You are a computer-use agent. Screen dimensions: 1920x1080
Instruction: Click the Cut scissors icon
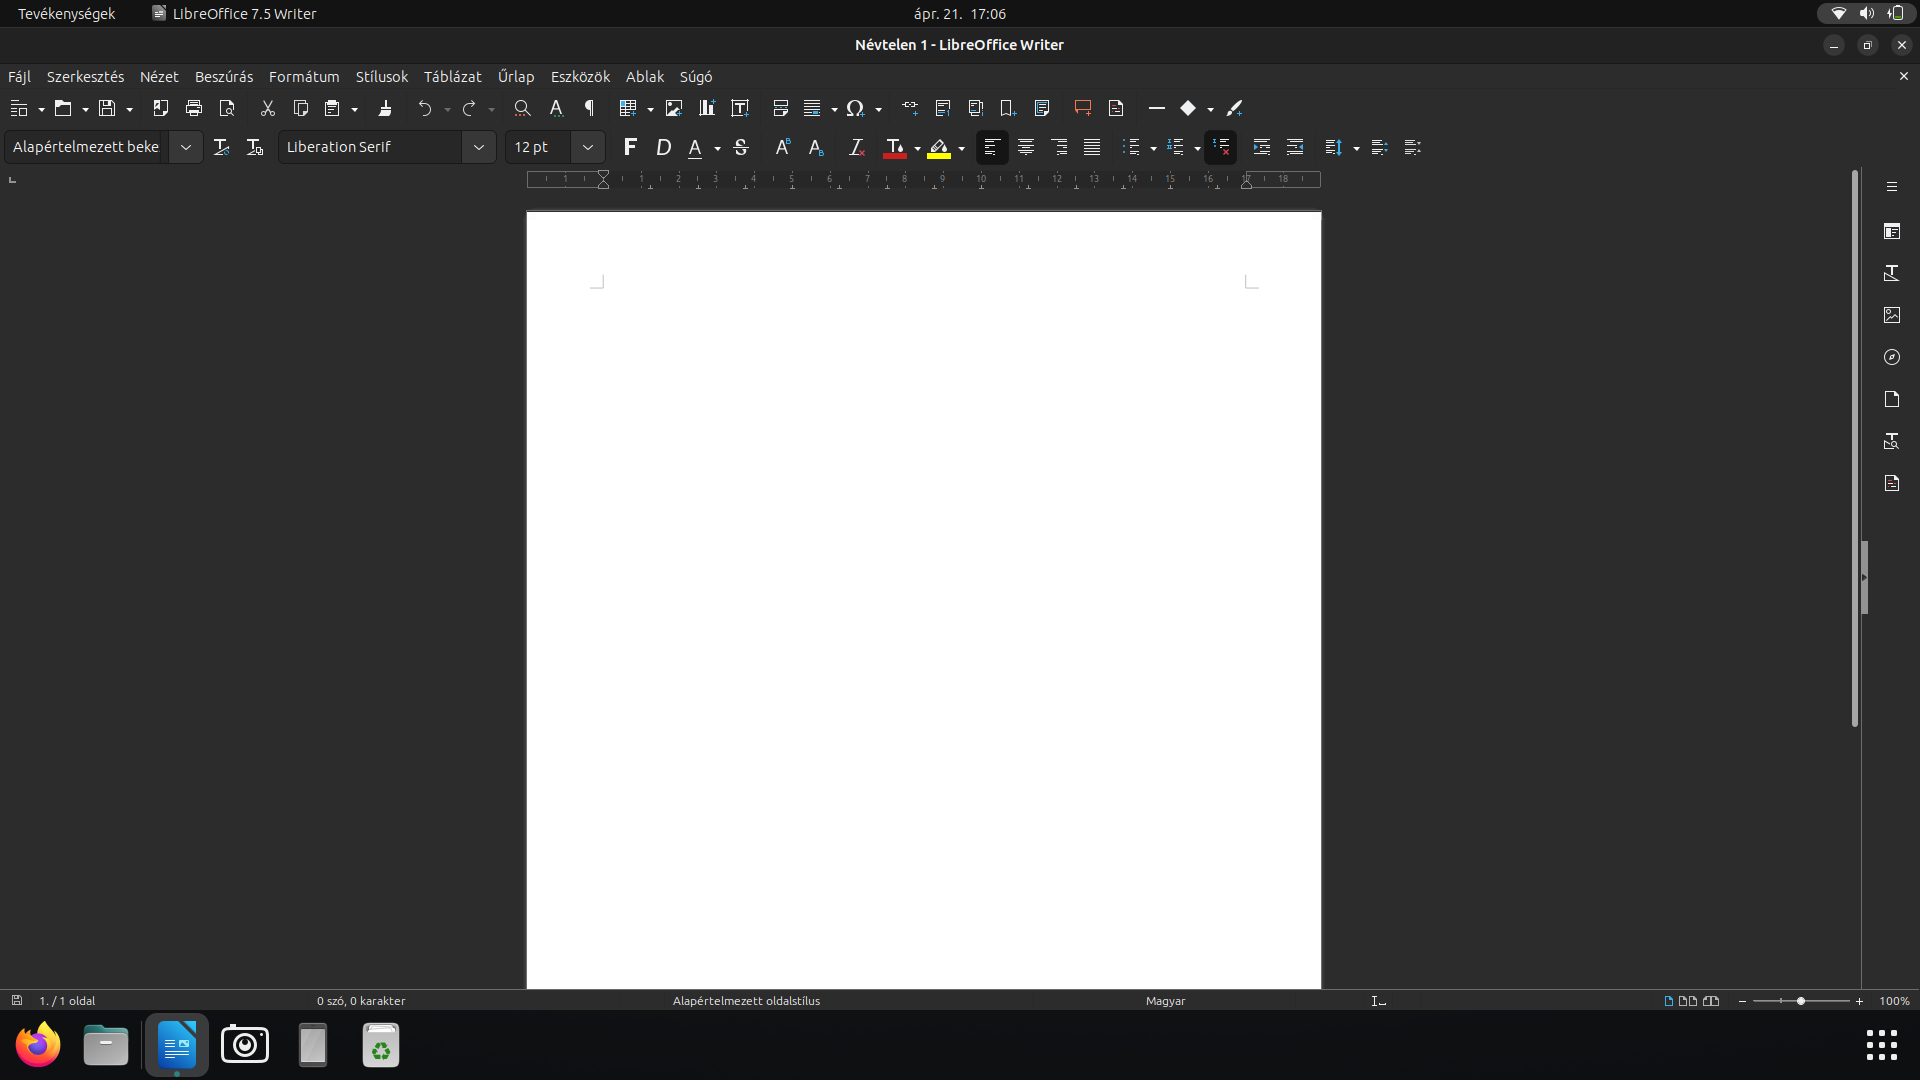coord(267,108)
